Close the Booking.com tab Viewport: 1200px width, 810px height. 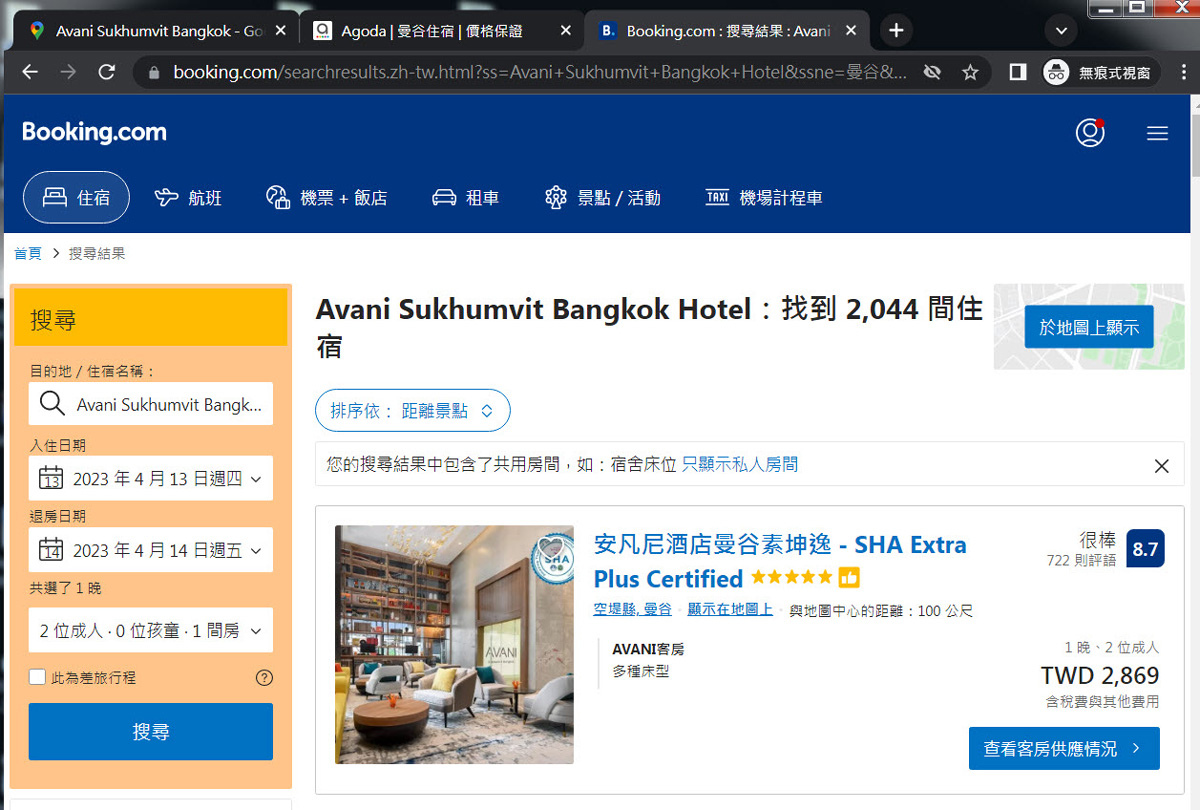[852, 31]
